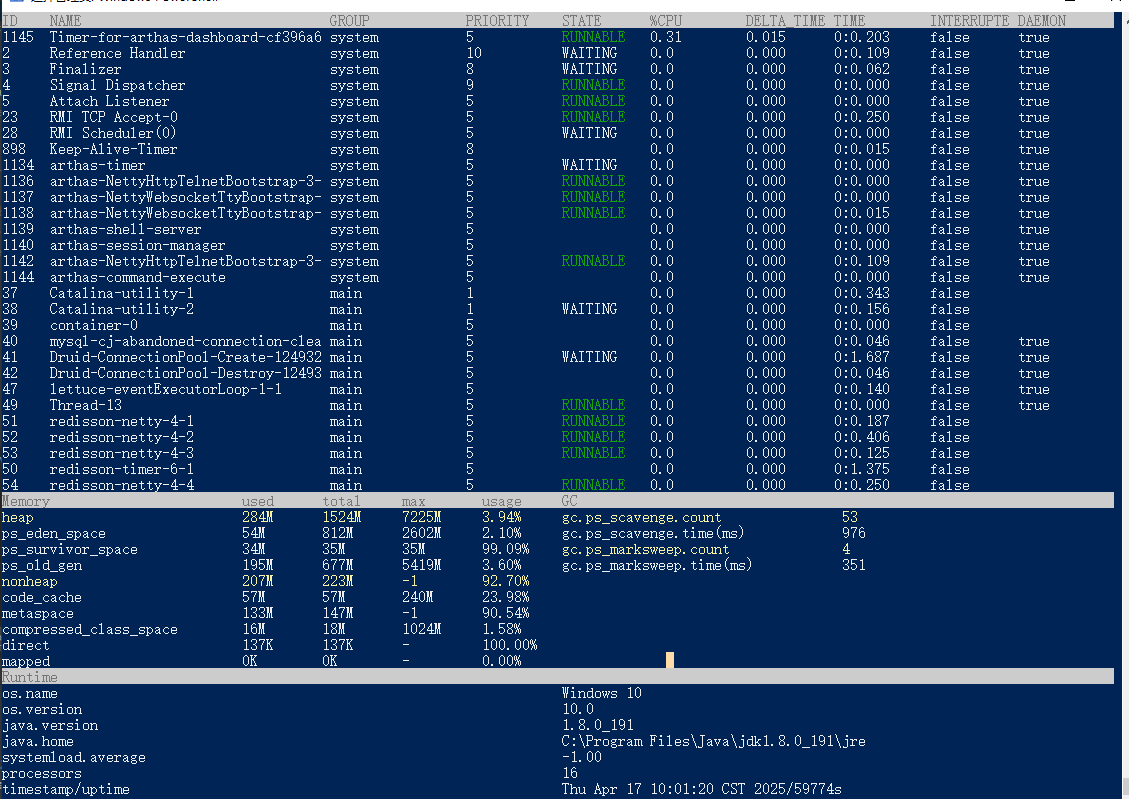Viewport: 1129px width, 799px height.
Task: Click thread ID 1142
Action: (x=18, y=261)
